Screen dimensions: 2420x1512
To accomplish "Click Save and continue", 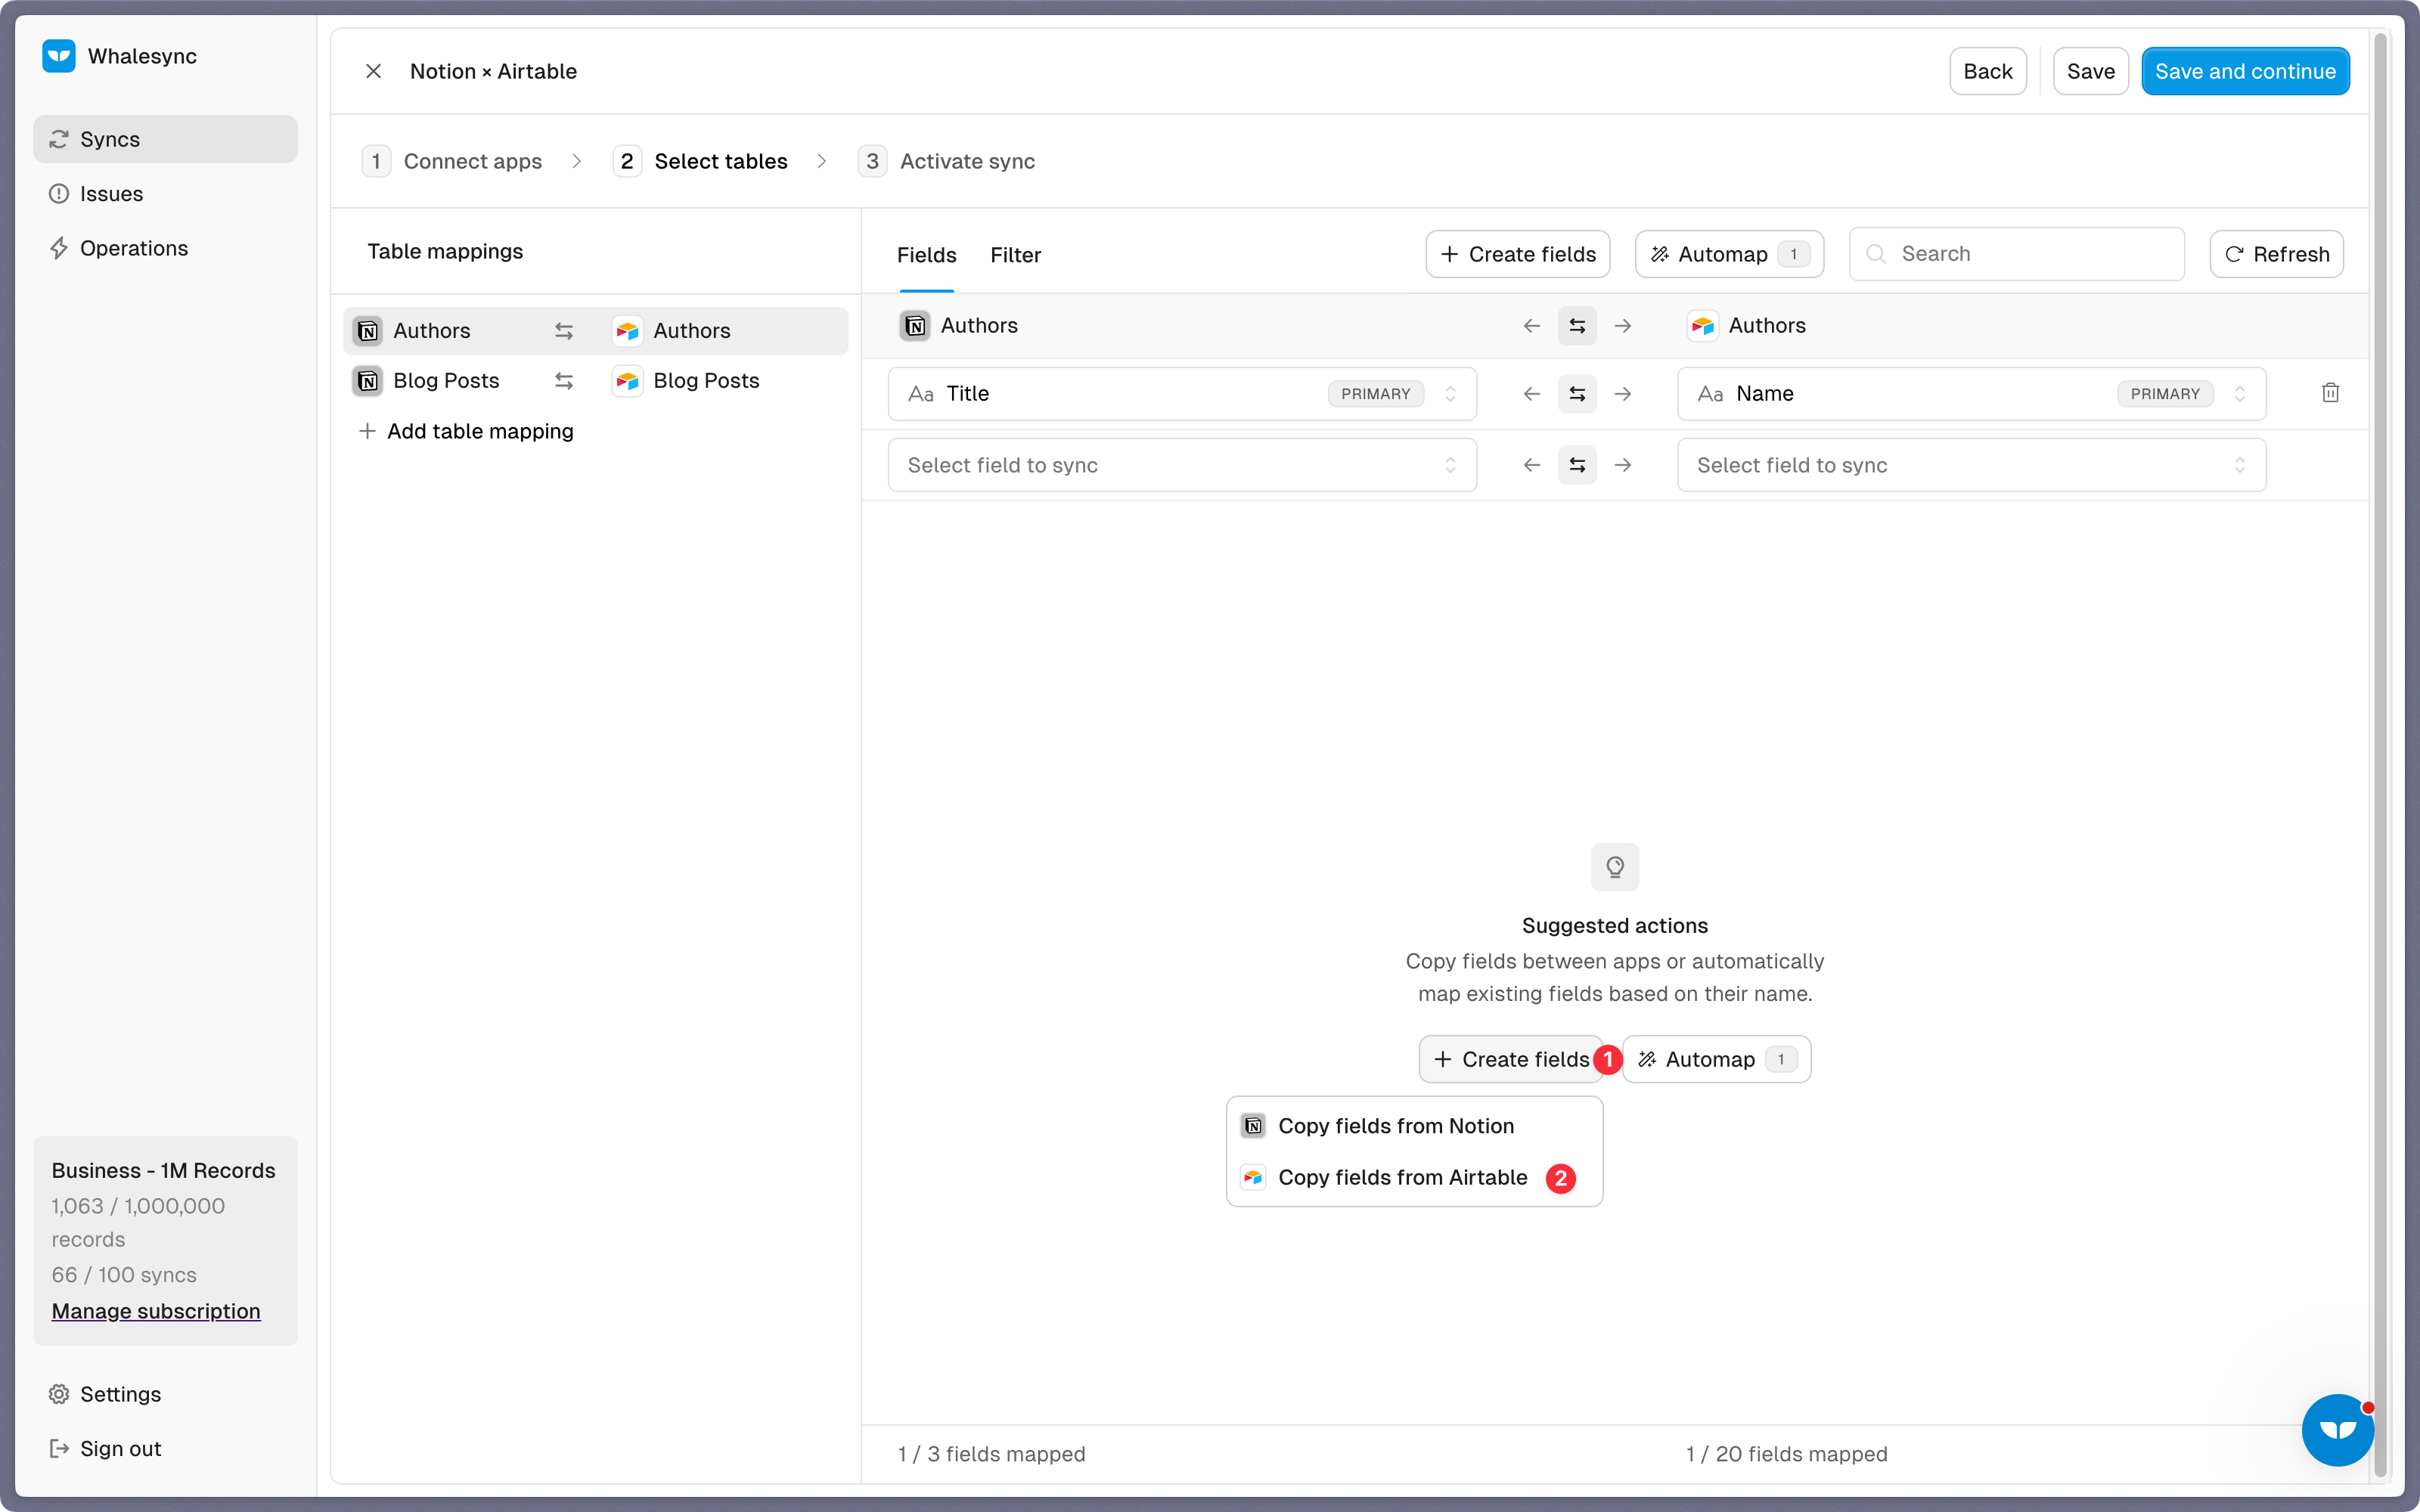I will [2245, 71].
